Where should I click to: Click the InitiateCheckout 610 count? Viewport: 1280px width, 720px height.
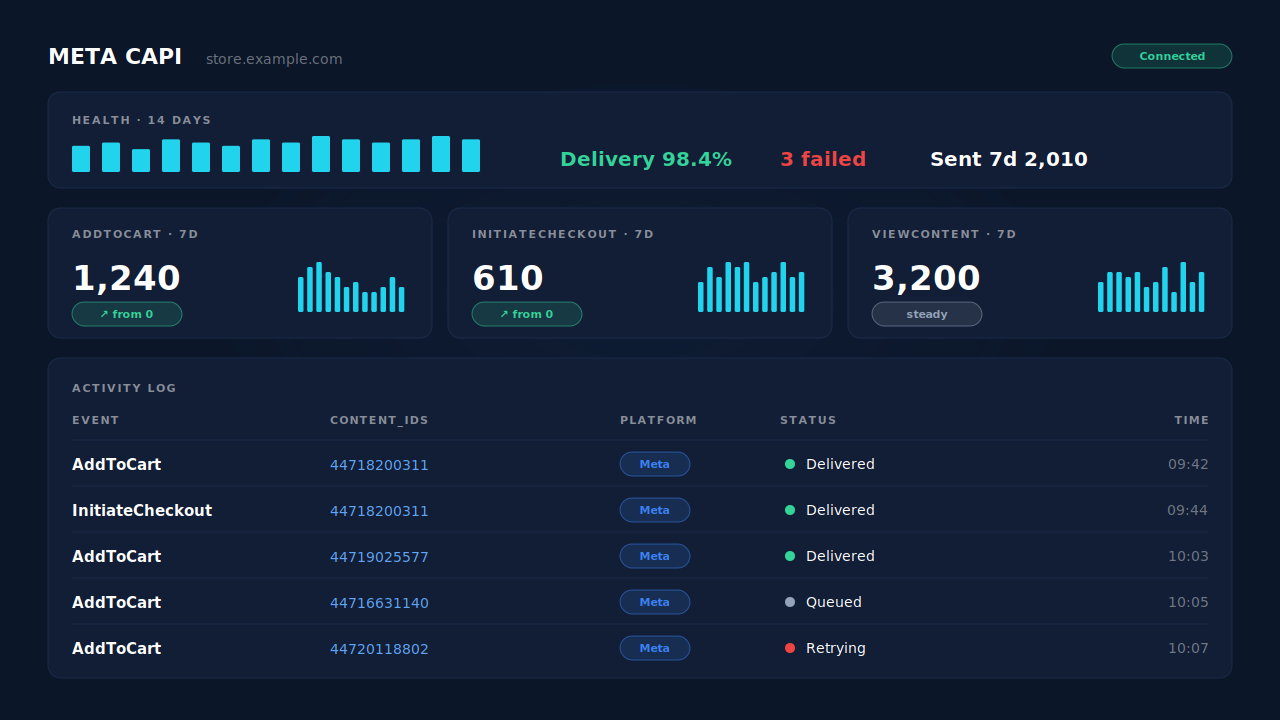[508, 278]
